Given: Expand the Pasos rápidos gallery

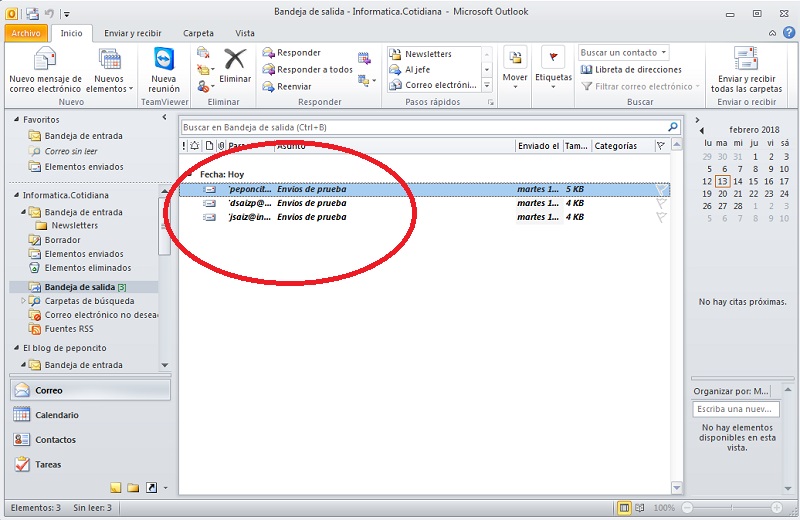Looking at the screenshot, I should coord(487,86).
